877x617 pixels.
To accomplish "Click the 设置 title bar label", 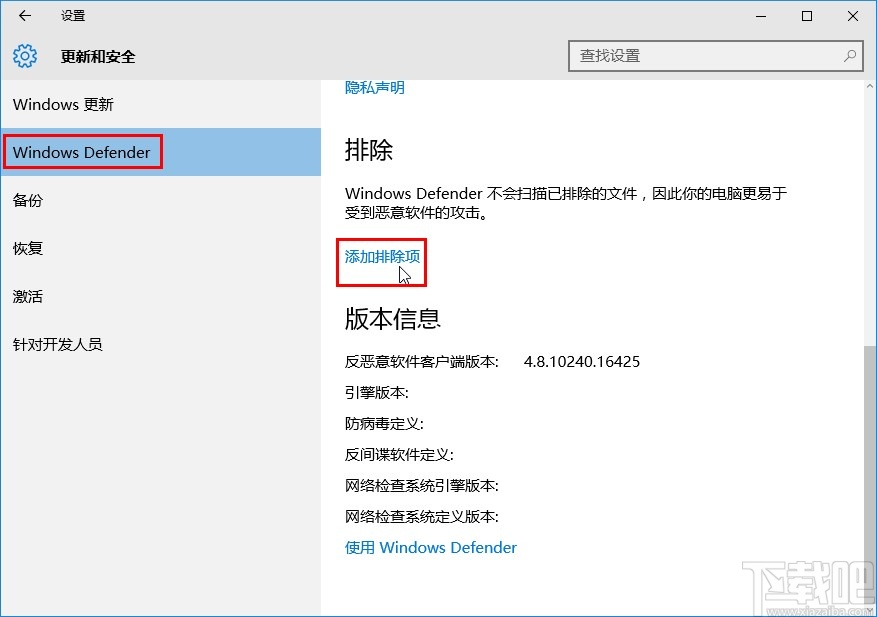I will tap(69, 16).
